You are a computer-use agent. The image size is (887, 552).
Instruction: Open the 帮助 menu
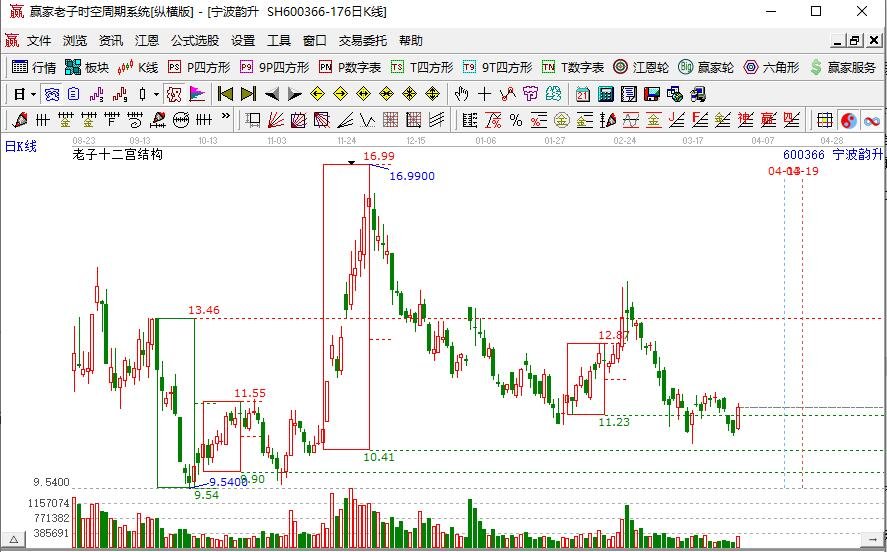411,41
